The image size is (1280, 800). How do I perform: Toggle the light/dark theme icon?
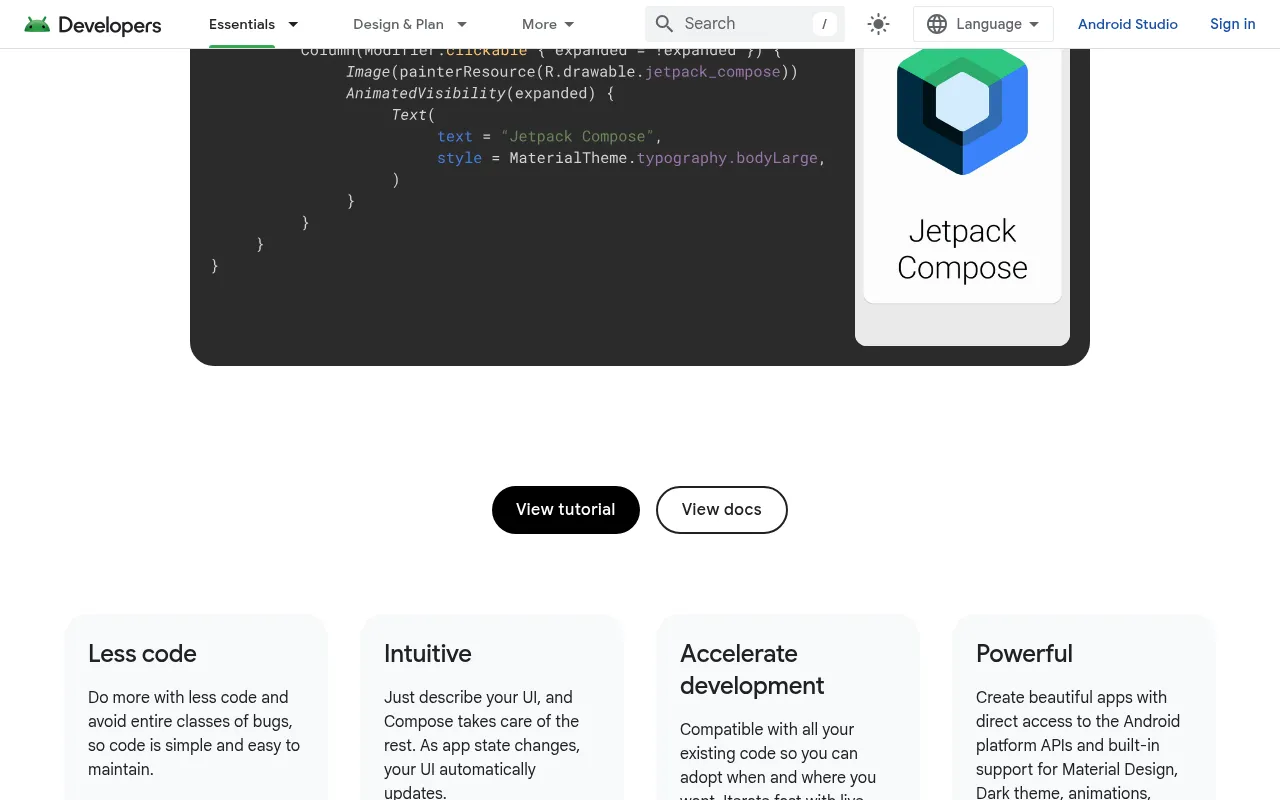pyautogui.click(x=878, y=24)
